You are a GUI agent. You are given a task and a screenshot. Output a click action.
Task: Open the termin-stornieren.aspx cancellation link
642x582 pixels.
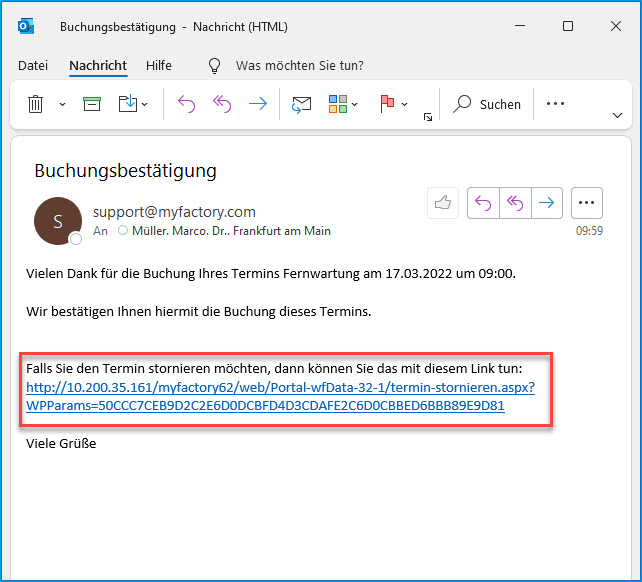pyautogui.click(x=280, y=396)
